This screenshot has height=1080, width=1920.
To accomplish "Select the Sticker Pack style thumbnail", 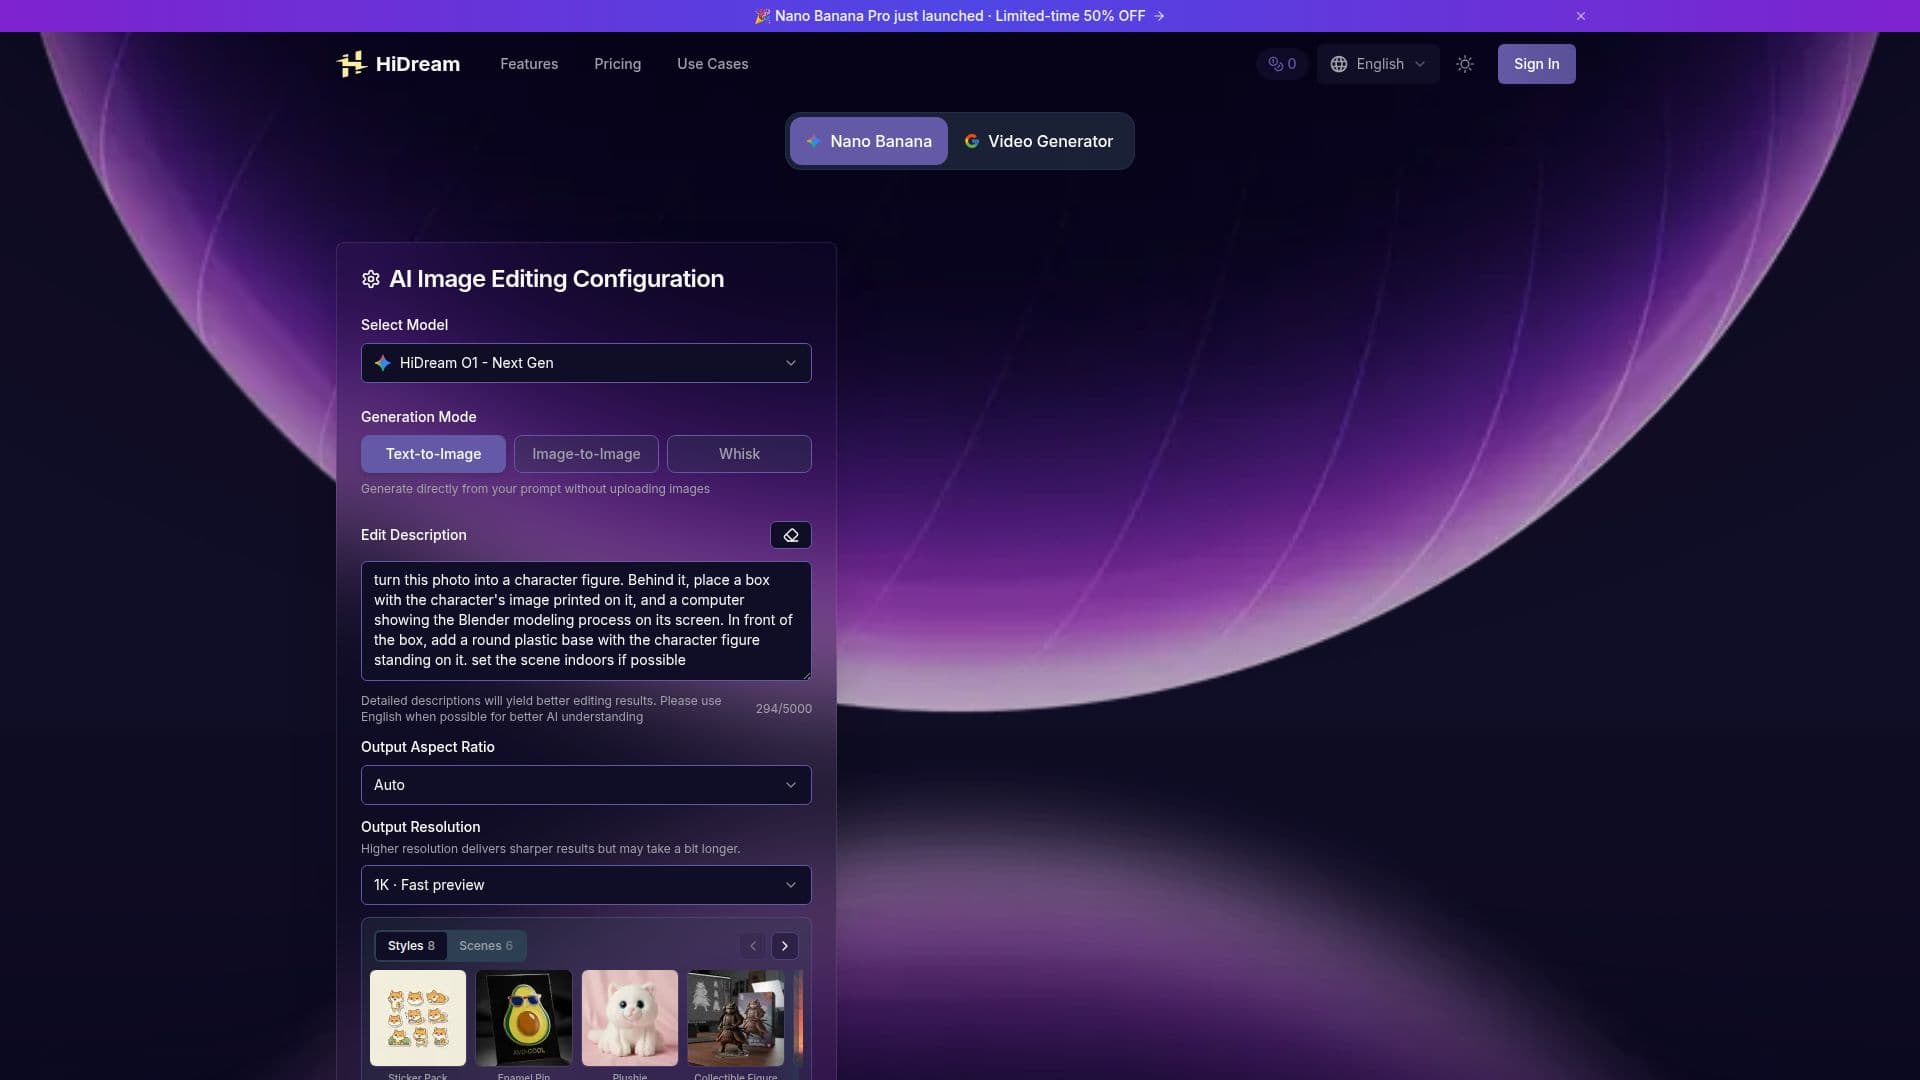I will (418, 1018).
